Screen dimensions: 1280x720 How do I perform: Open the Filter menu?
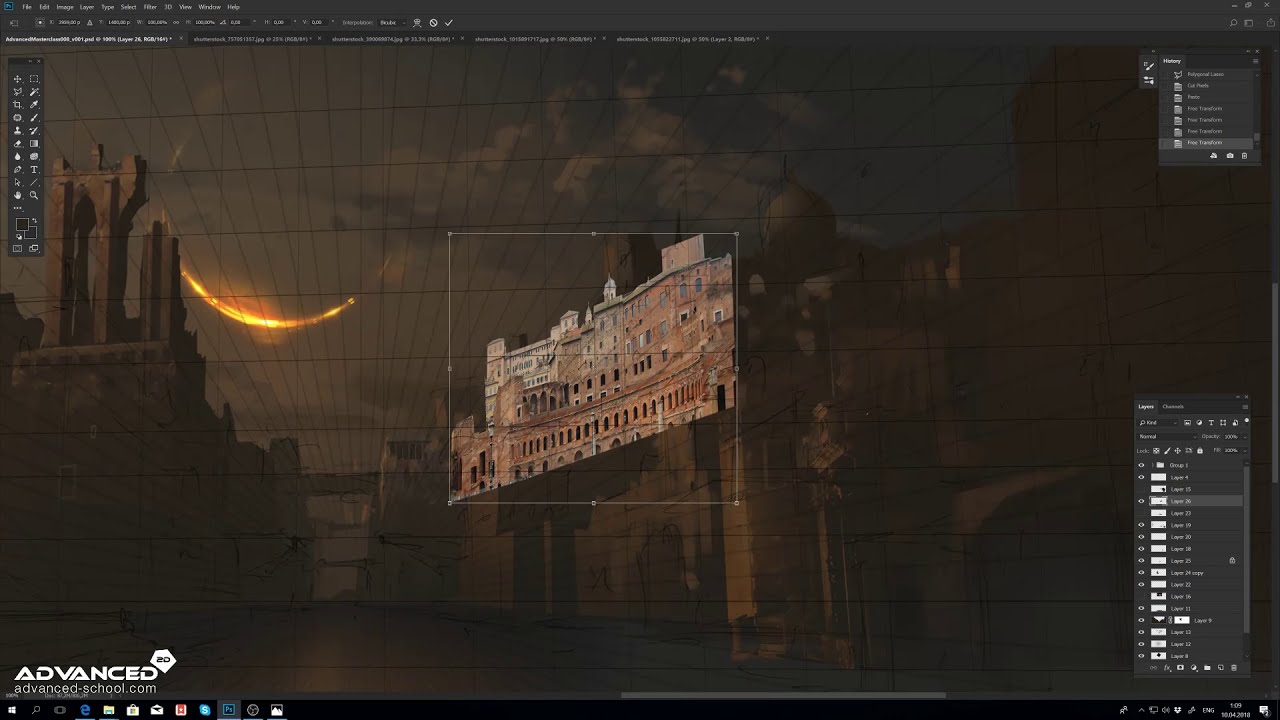(x=150, y=7)
